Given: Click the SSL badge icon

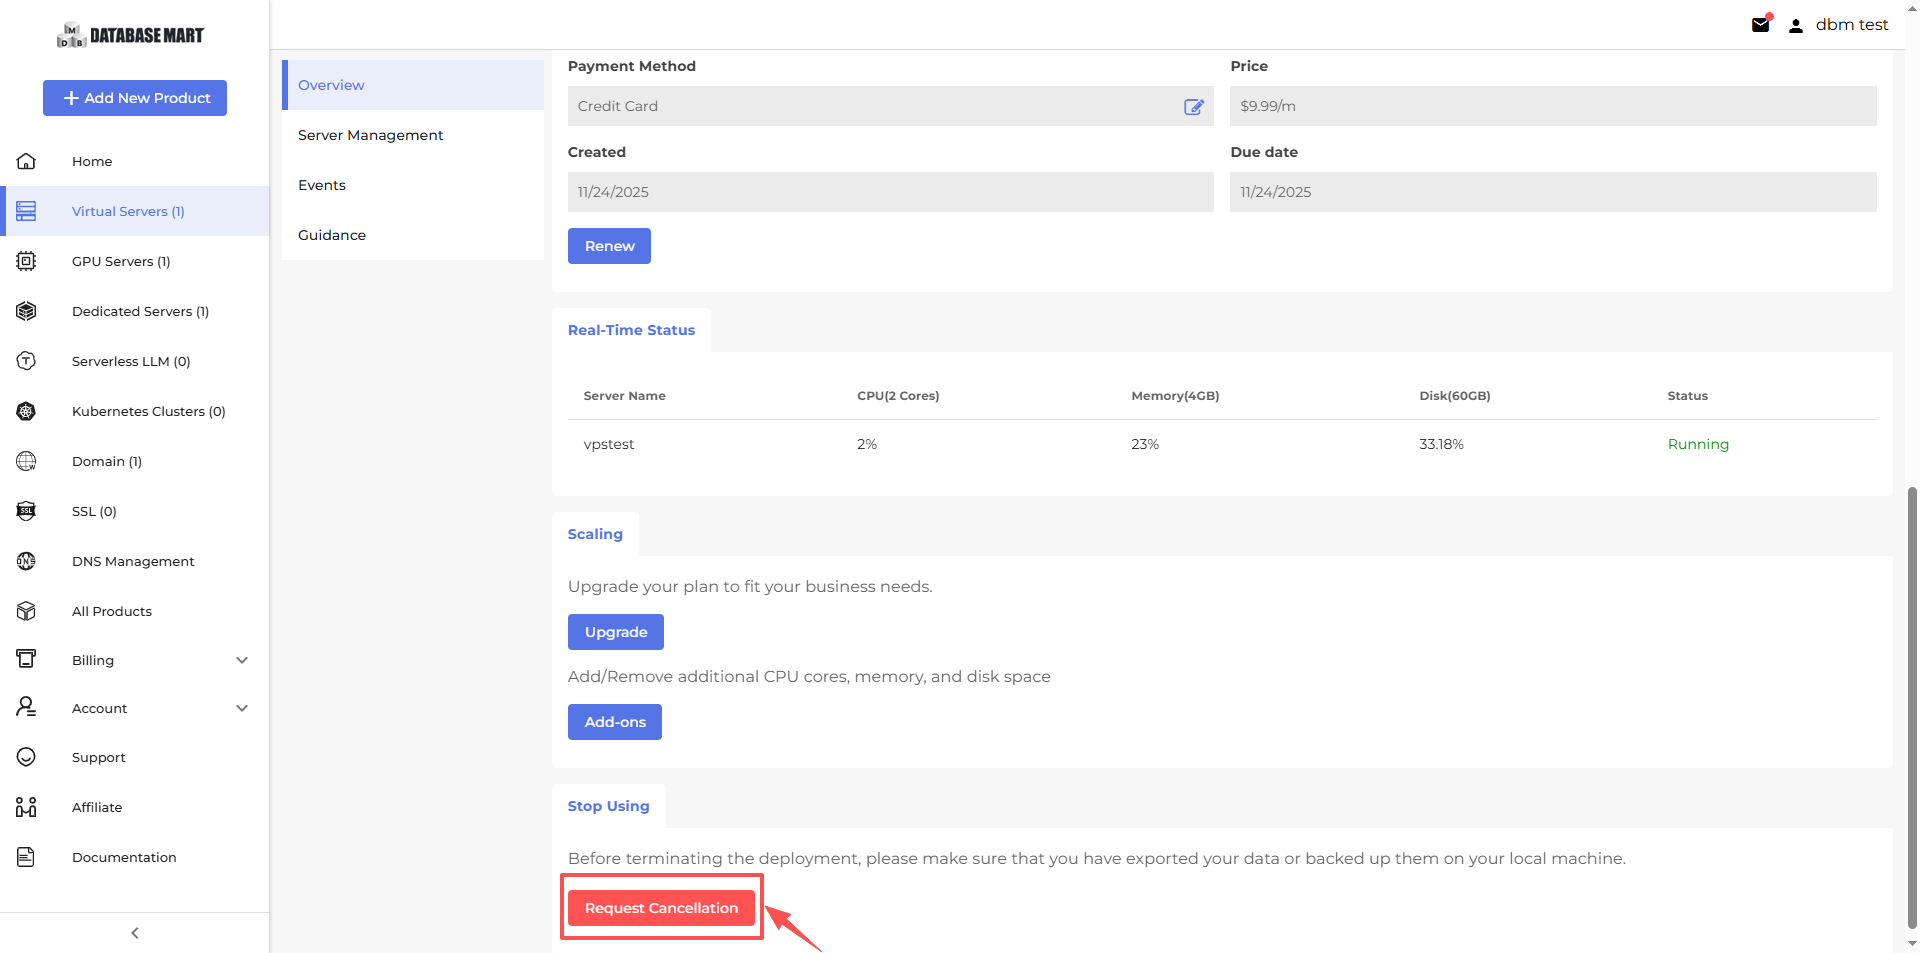Looking at the screenshot, I should click(26, 511).
